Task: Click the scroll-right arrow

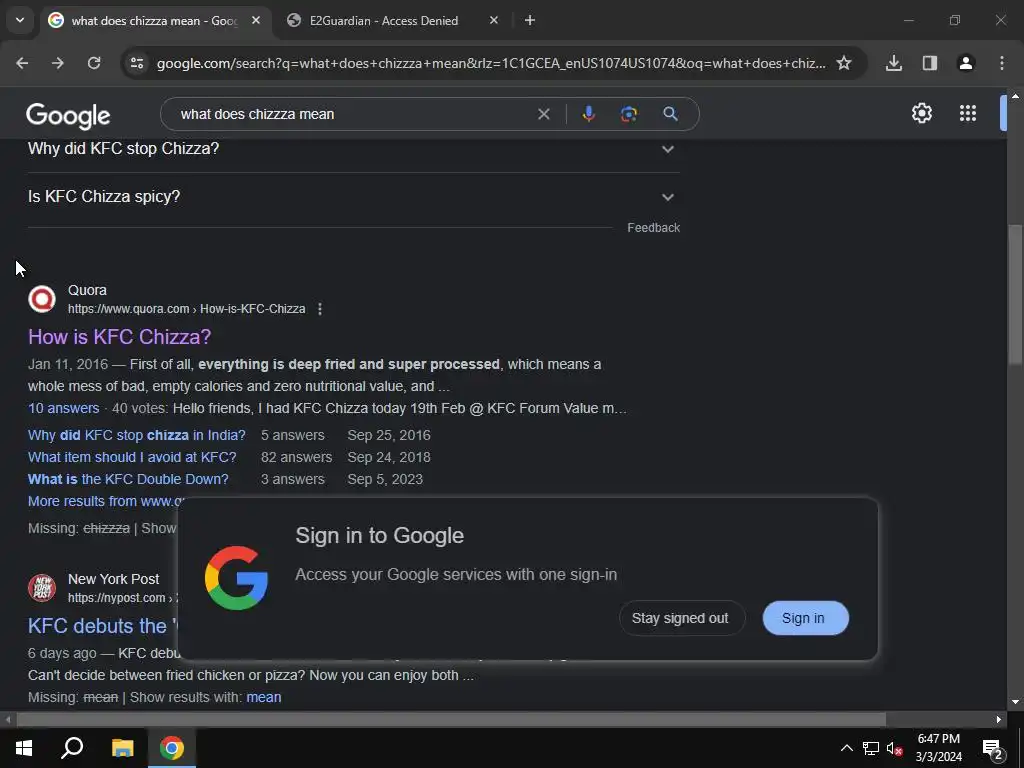Action: tap(999, 720)
